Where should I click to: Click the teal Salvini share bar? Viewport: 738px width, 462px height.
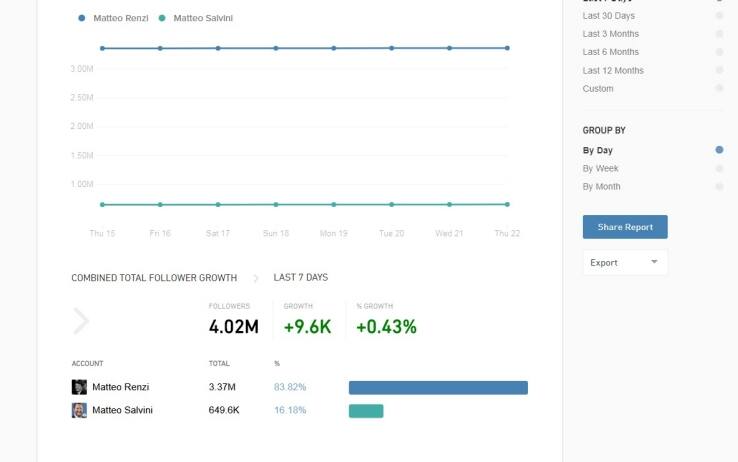click(366, 411)
